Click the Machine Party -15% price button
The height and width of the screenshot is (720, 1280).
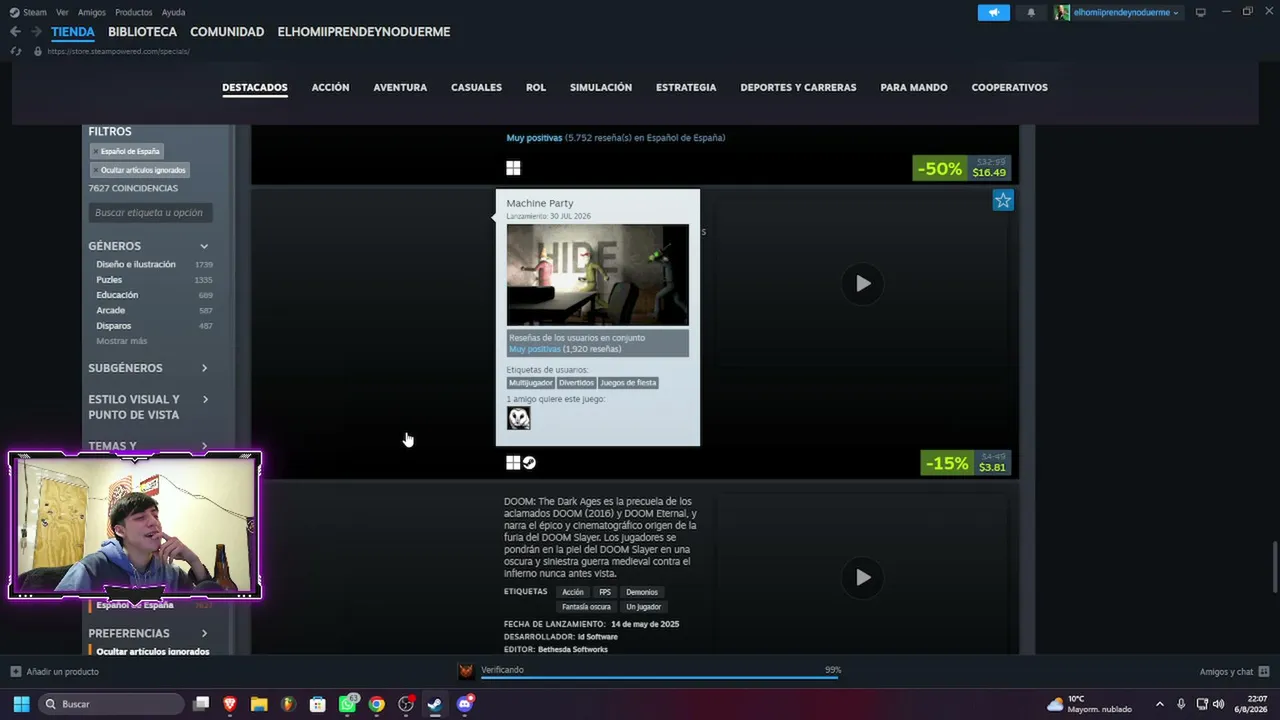point(966,463)
